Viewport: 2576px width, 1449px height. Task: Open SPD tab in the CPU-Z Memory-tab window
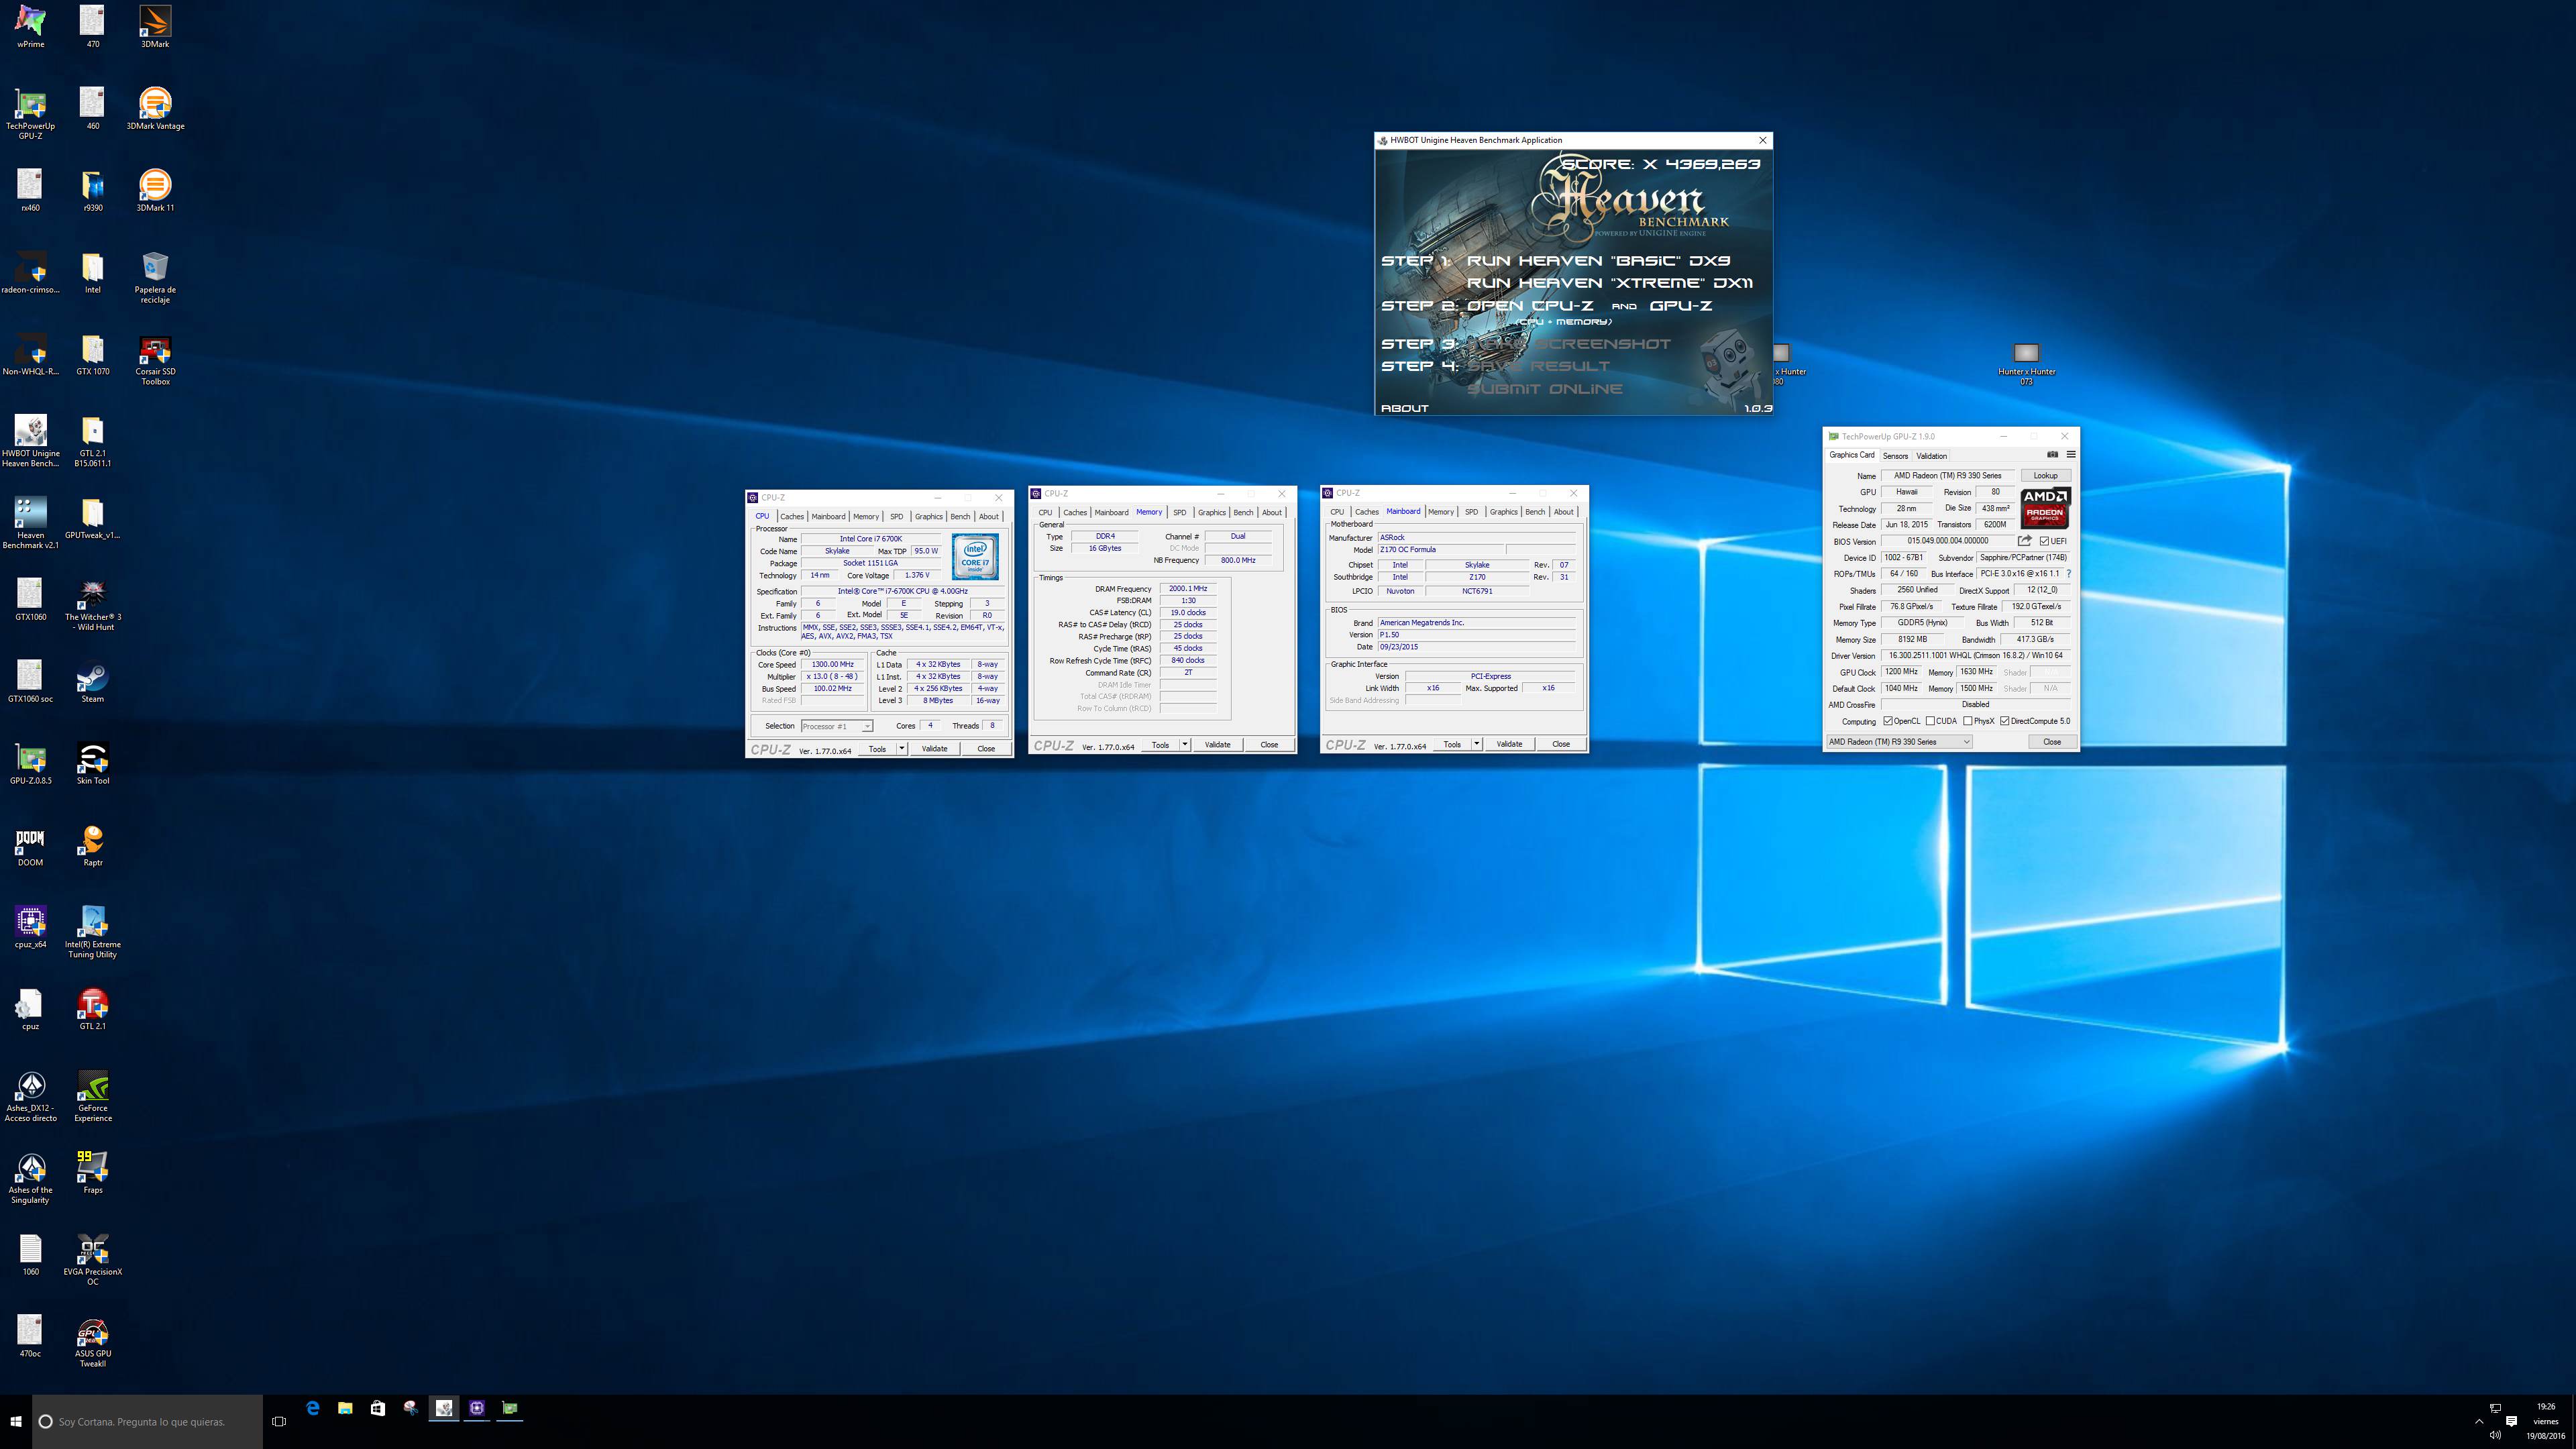(1180, 513)
